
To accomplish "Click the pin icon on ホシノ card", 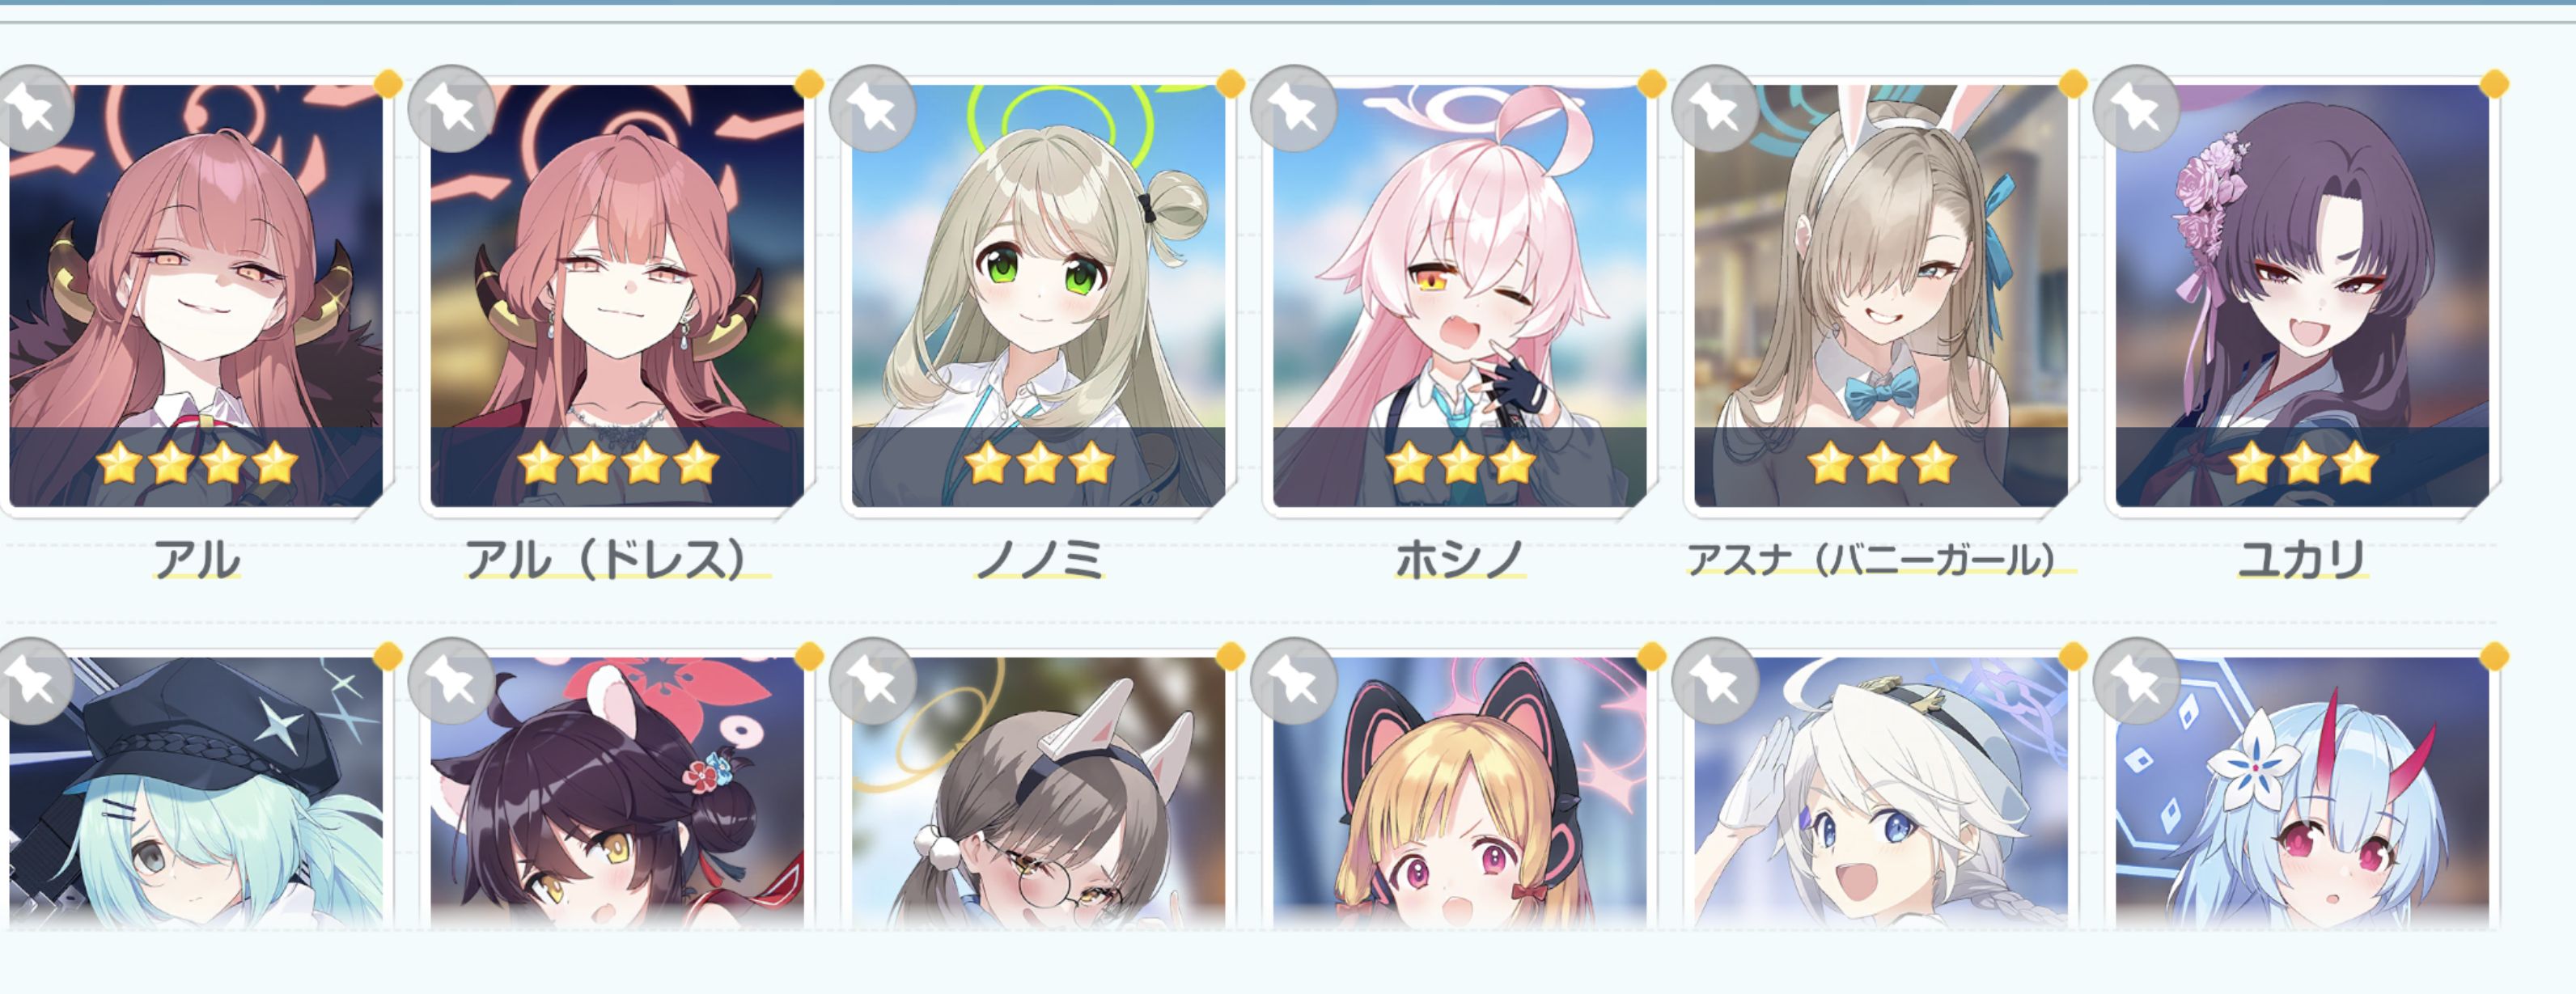I will (x=1294, y=109).
